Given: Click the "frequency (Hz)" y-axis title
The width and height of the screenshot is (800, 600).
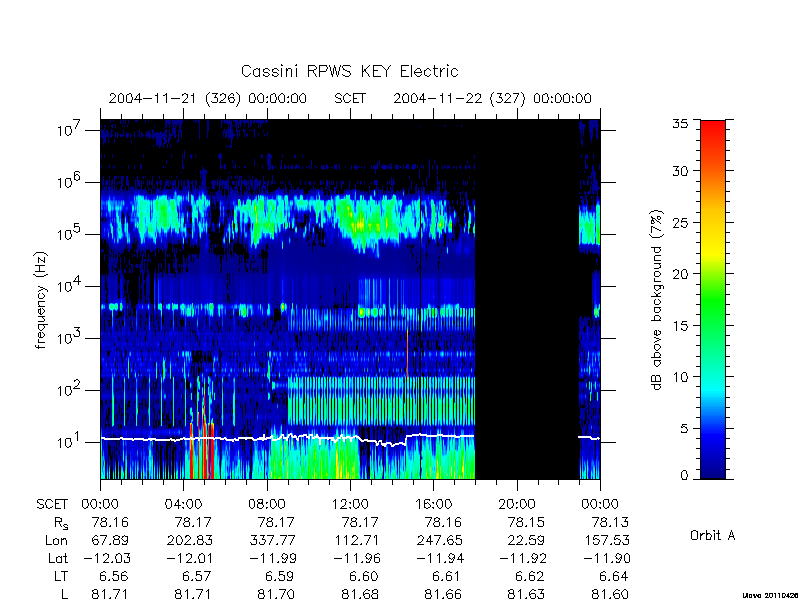Looking at the screenshot, I should (41, 300).
